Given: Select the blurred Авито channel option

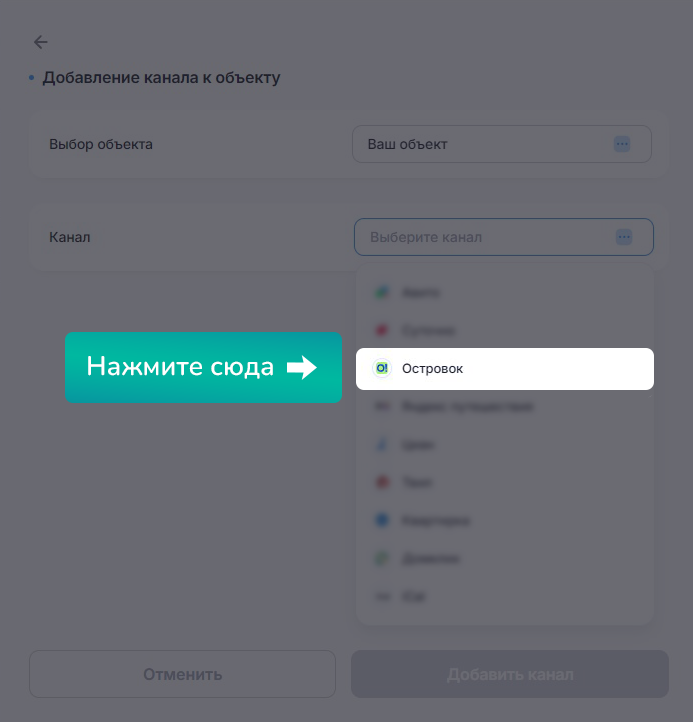Looking at the screenshot, I should pyautogui.click(x=505, y=292).
